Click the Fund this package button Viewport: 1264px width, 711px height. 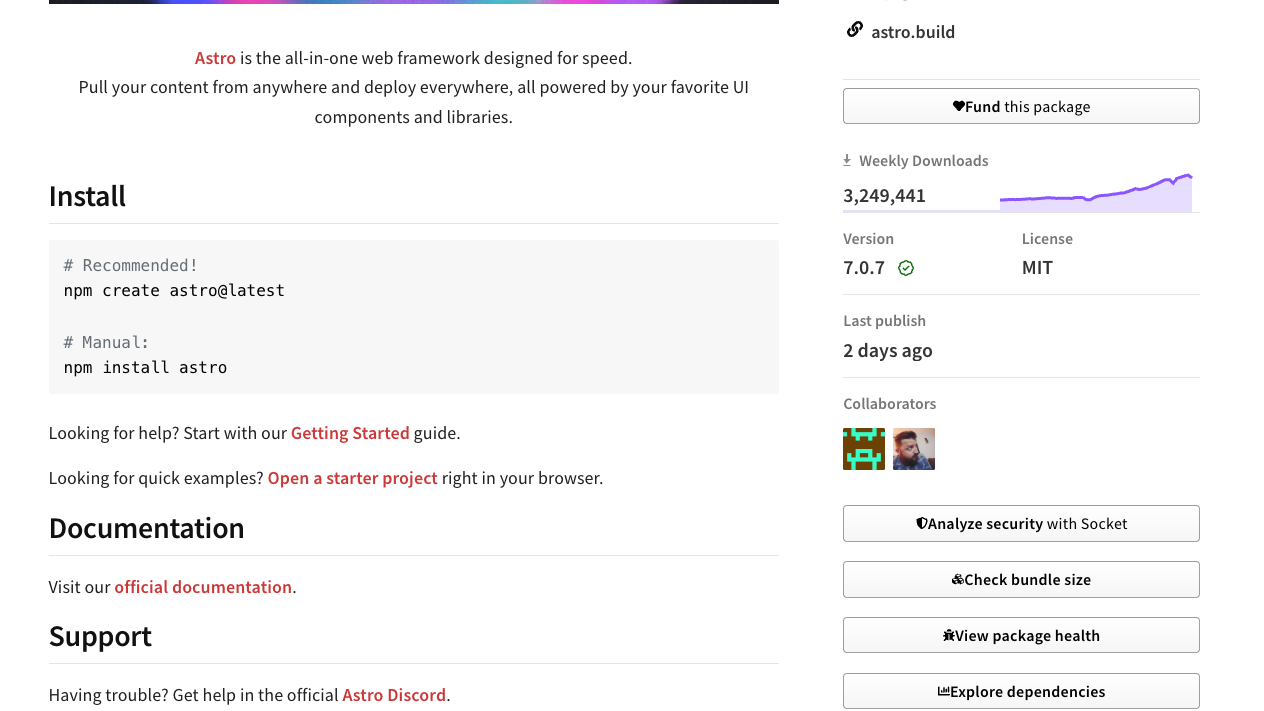point(1021,106)
